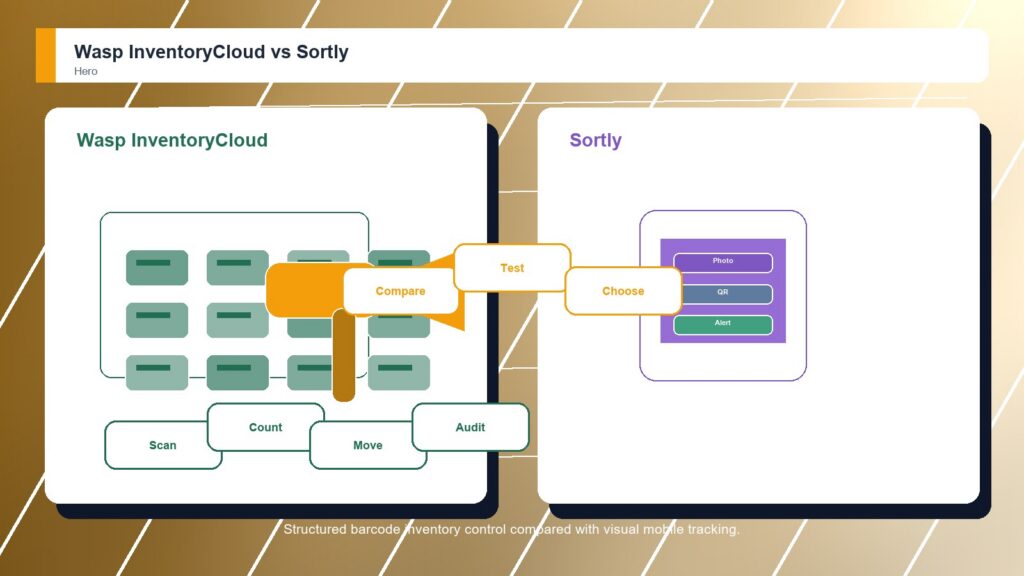
Task: Click the Photo pill in Sortly card
Action: pos(723,262)
